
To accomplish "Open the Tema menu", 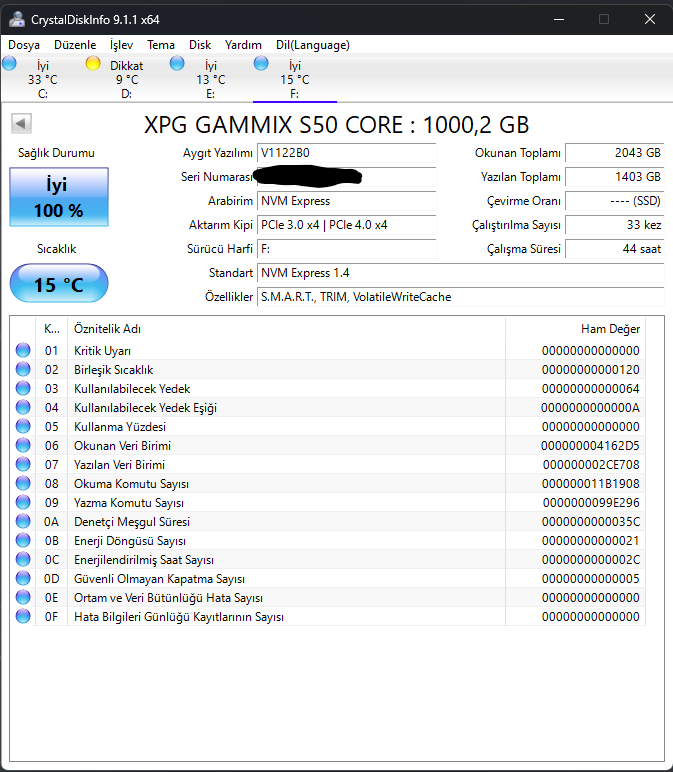I will coord(161,45).
